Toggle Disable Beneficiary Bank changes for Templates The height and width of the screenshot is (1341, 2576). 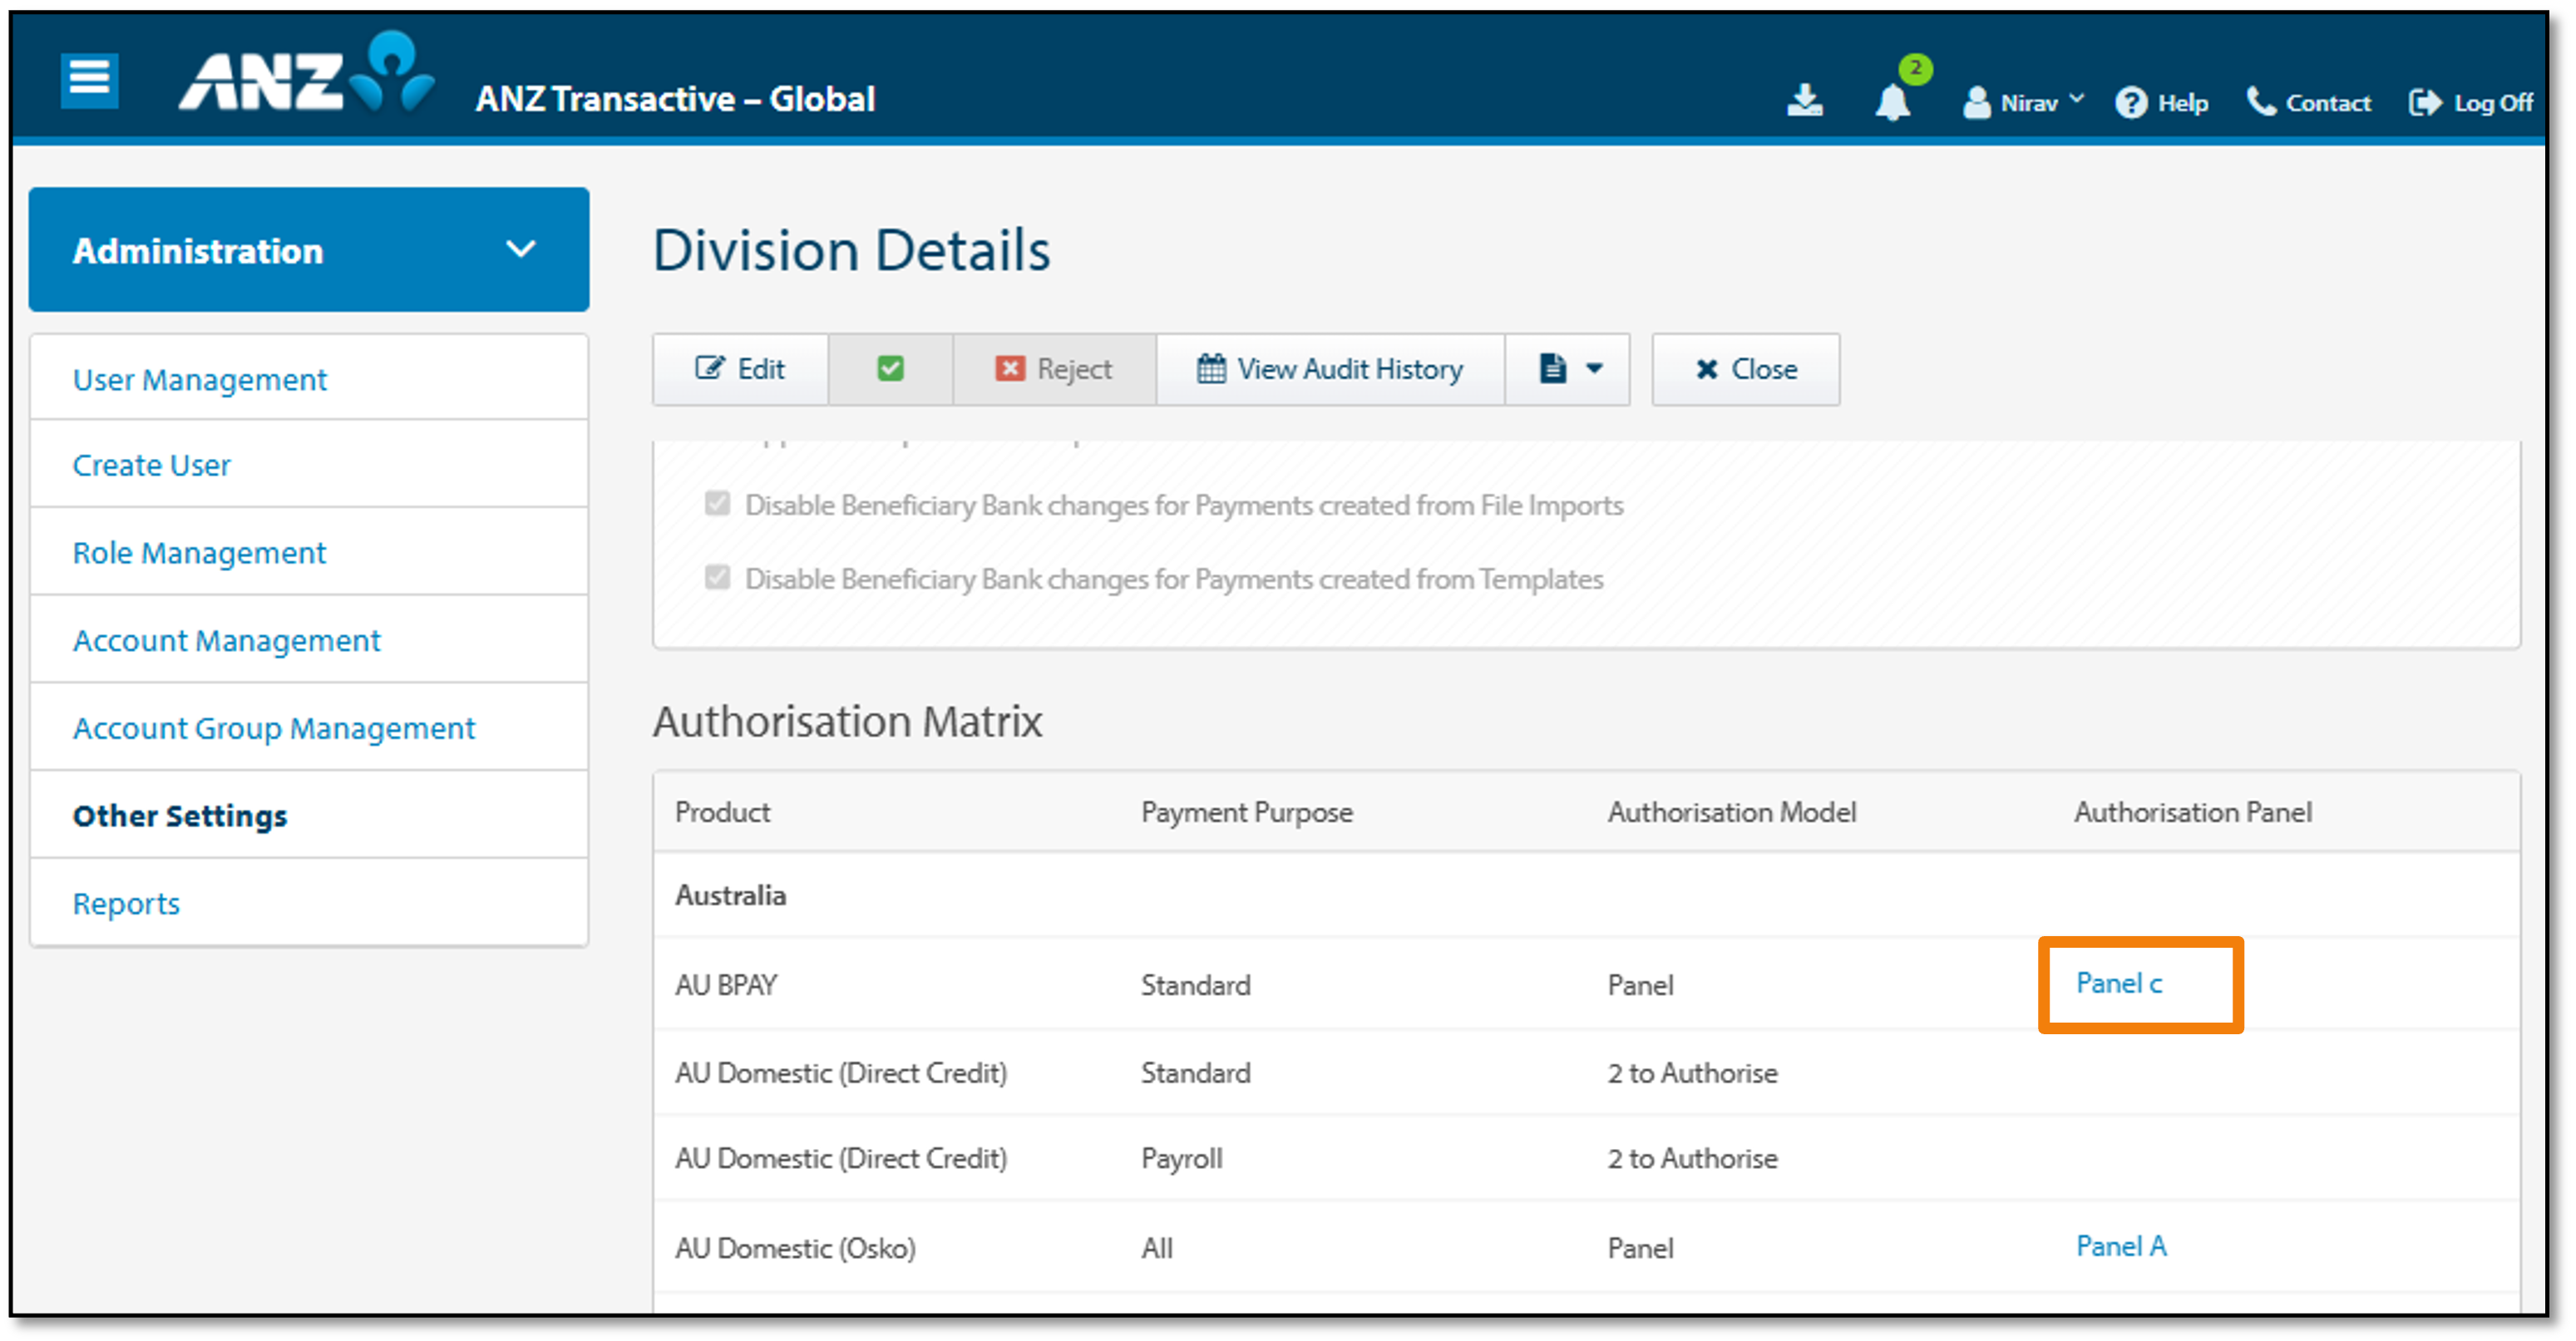[718, 578]
